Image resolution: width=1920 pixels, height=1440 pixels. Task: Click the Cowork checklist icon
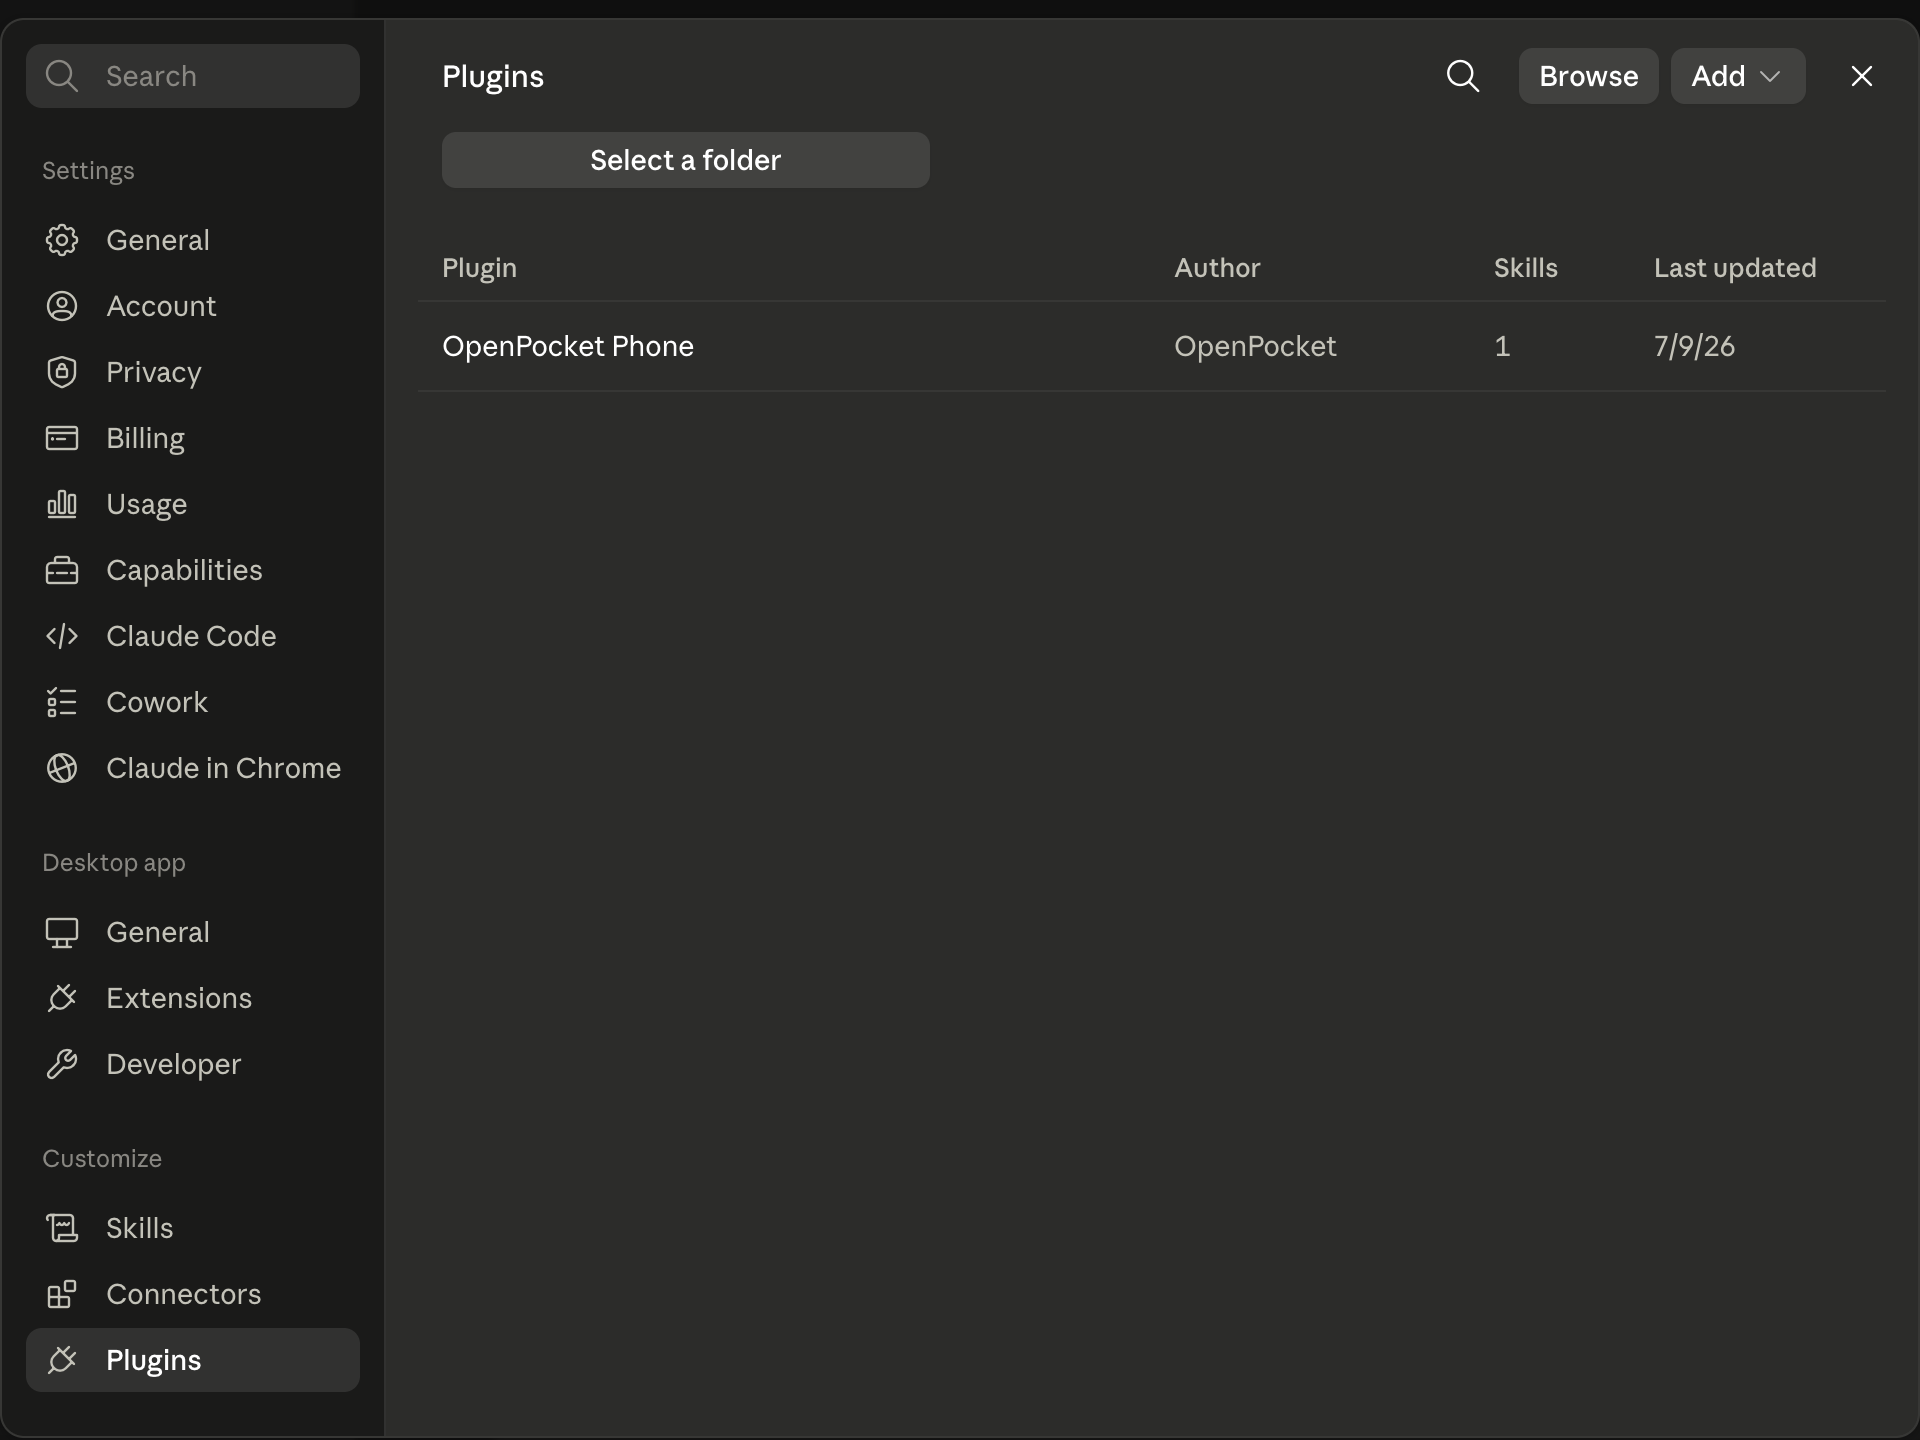62,702
